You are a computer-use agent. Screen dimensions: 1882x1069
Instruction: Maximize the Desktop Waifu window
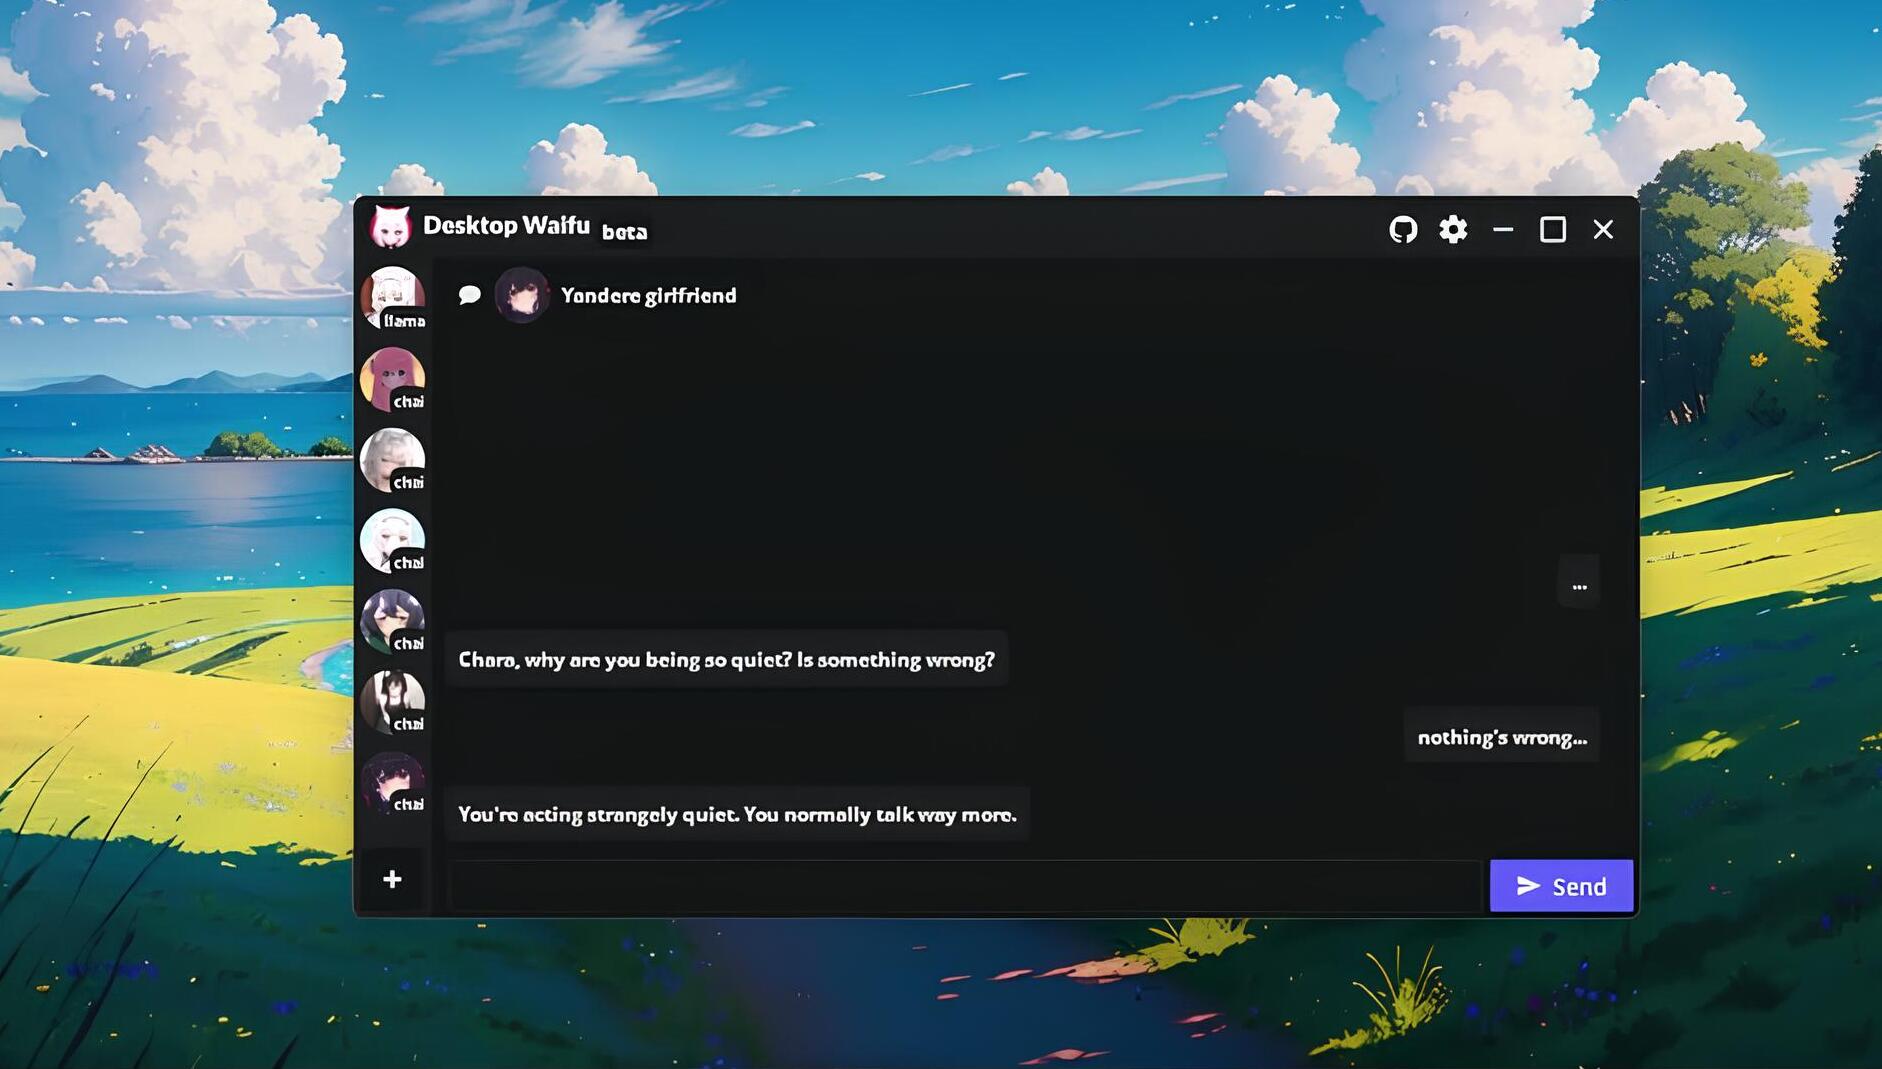[1553, 230]
